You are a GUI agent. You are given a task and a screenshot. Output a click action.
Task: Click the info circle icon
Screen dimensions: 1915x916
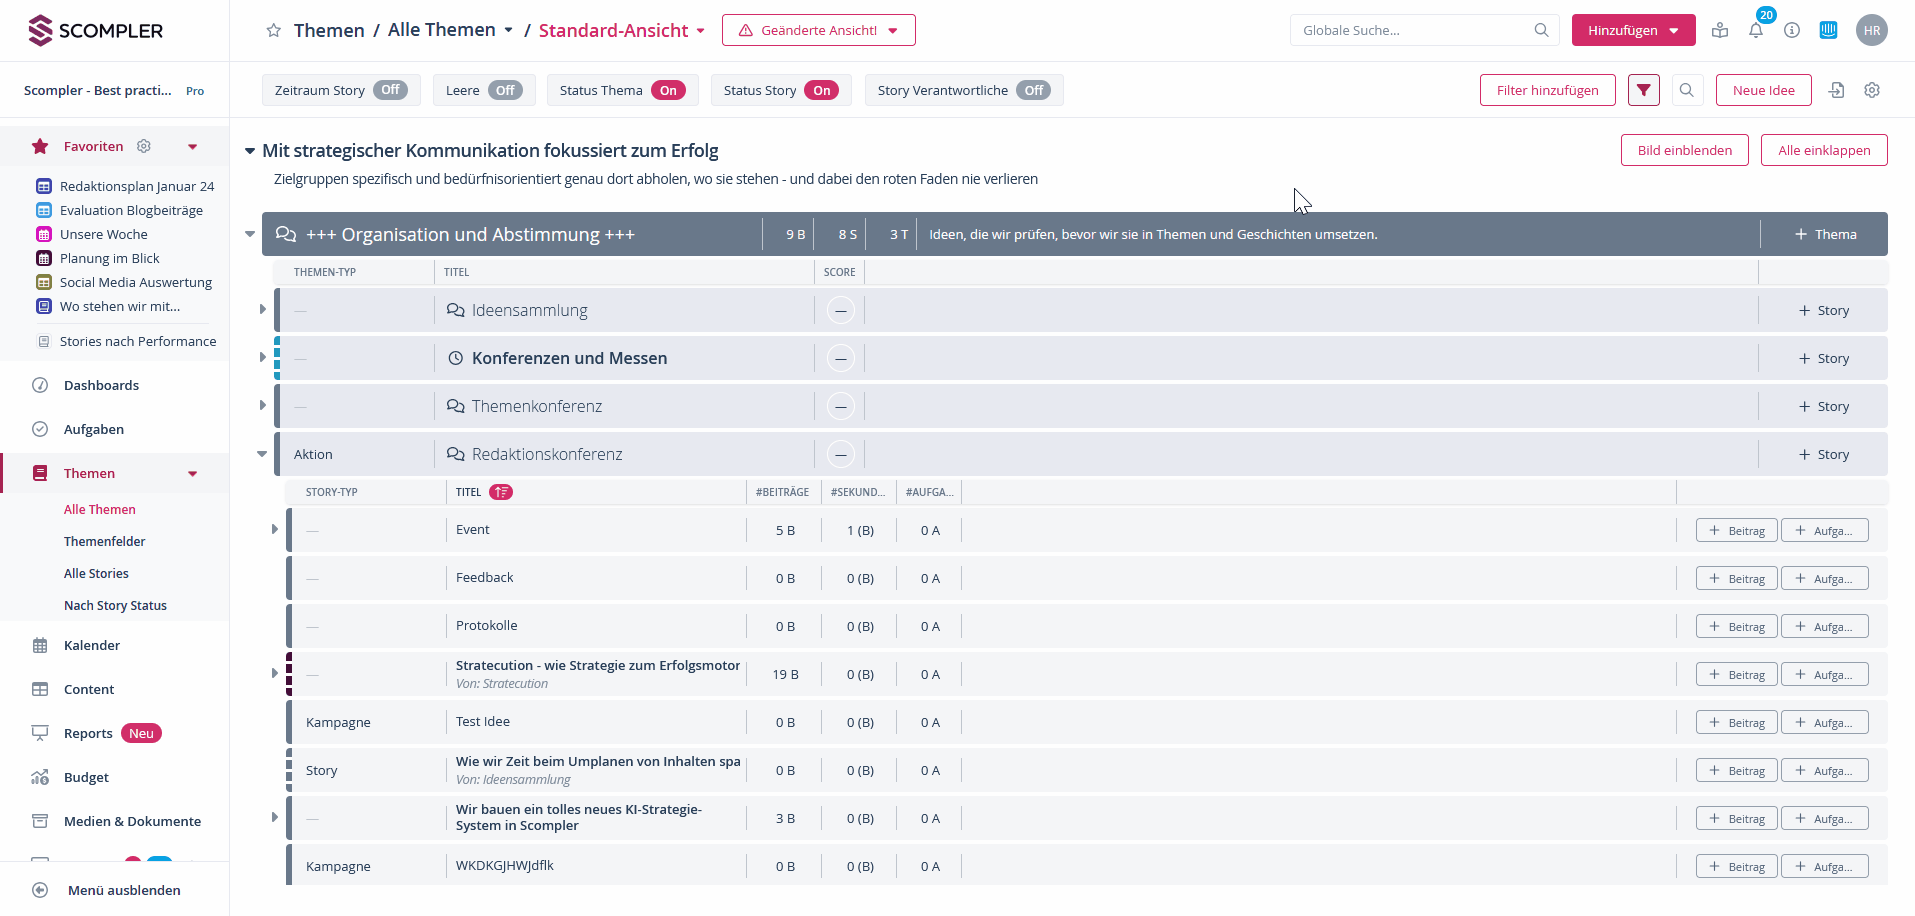[1792, 31]
